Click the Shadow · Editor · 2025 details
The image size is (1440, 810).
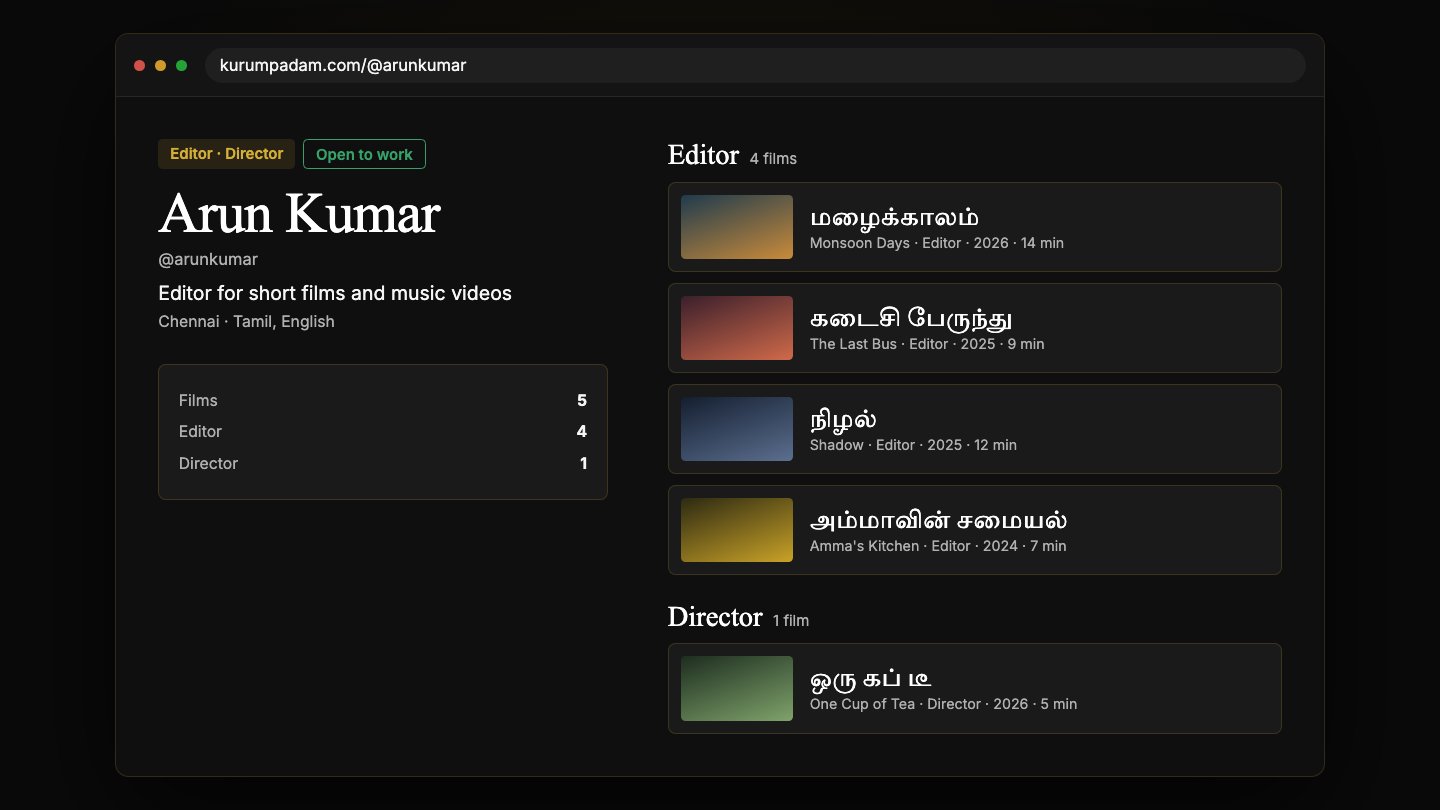913,445
